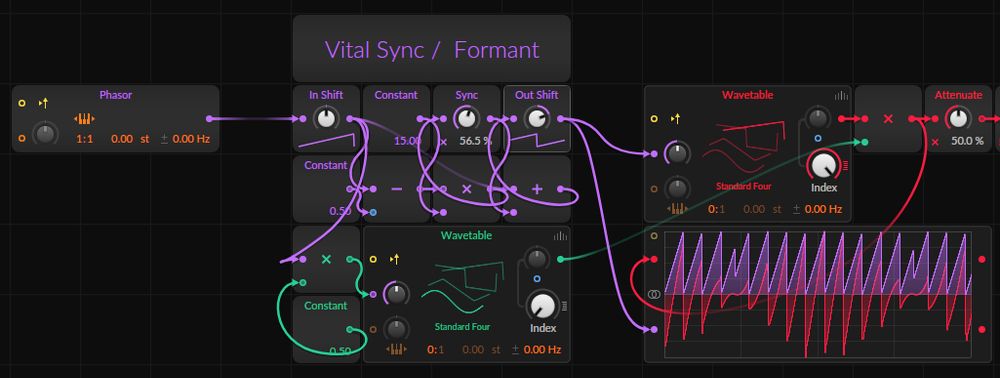Adjust green Wavetable phase modulation knob

395,294
